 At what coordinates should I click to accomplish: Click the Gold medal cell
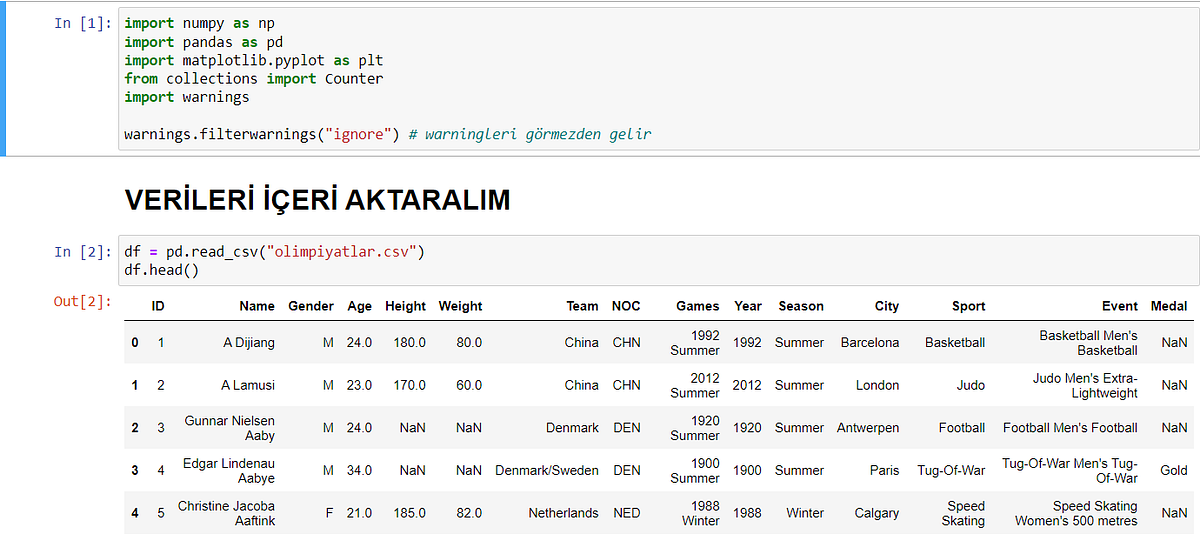point(1174,470)
